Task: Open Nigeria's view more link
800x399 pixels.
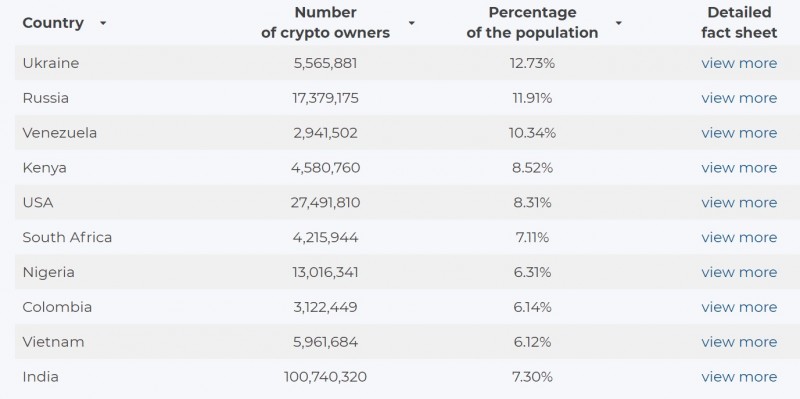Action: [x=739, y=272]
